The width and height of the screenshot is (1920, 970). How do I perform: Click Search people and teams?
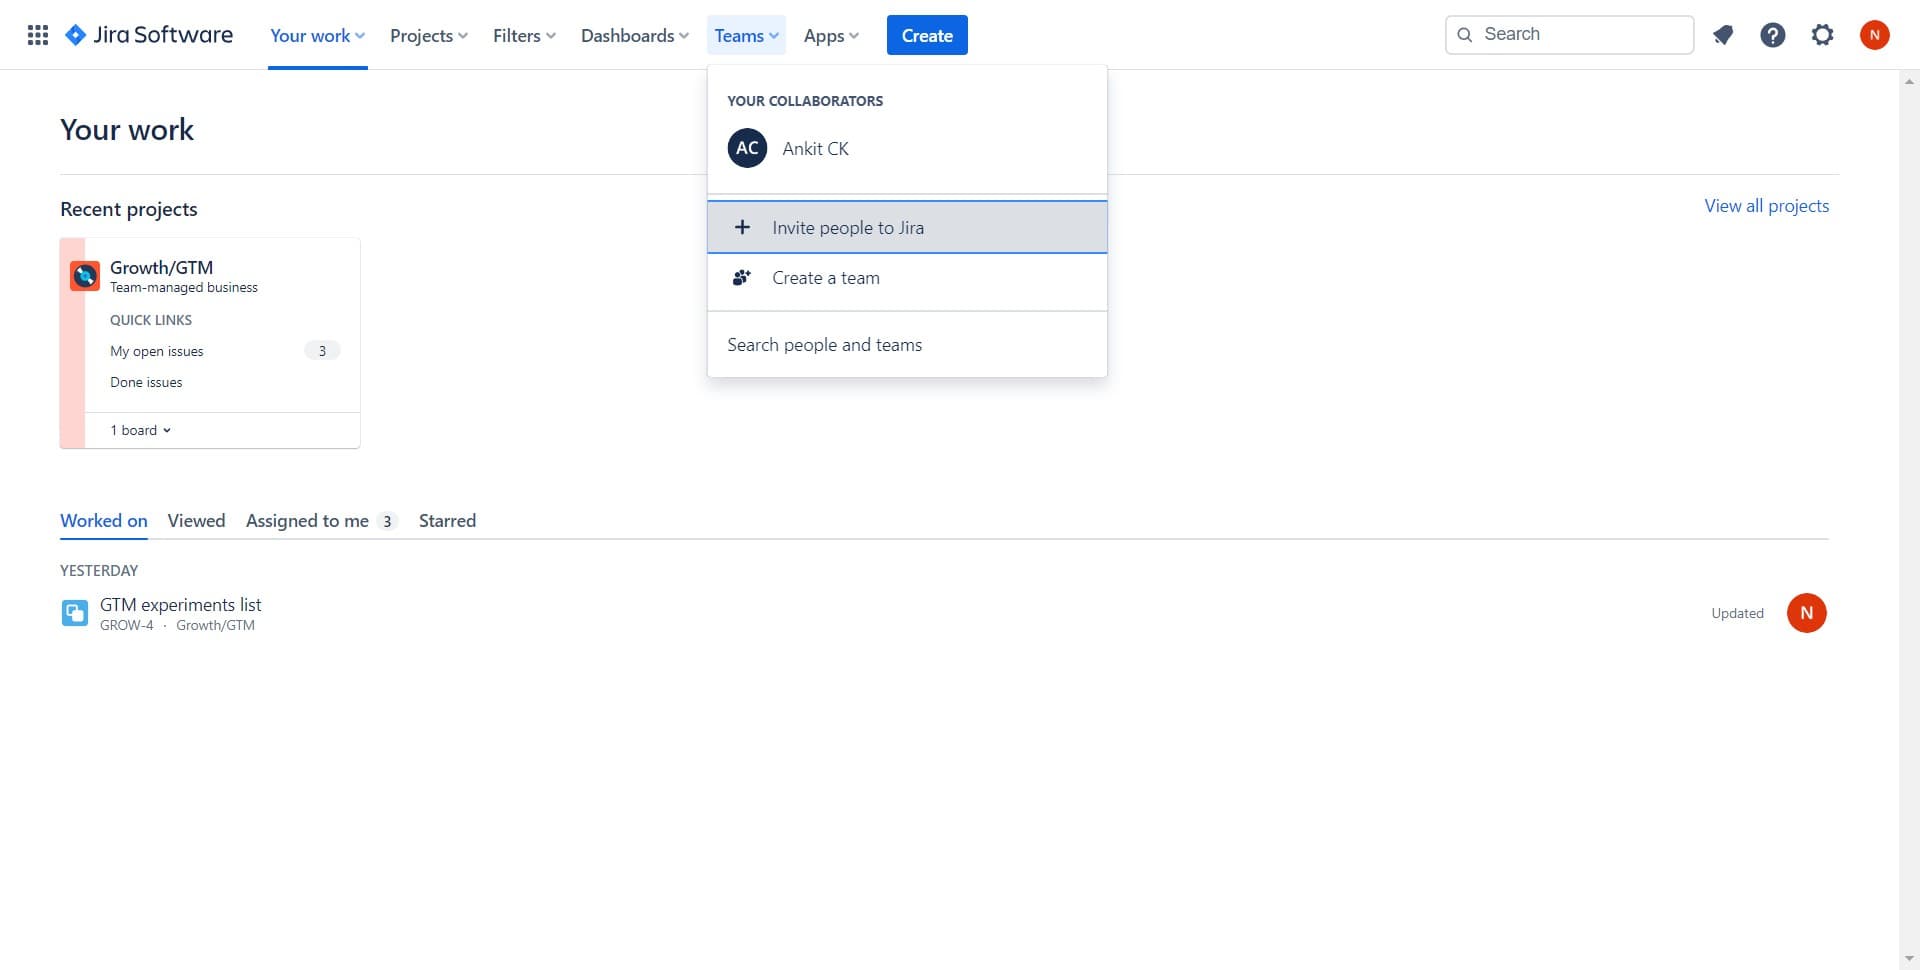(x=824, y=344)
